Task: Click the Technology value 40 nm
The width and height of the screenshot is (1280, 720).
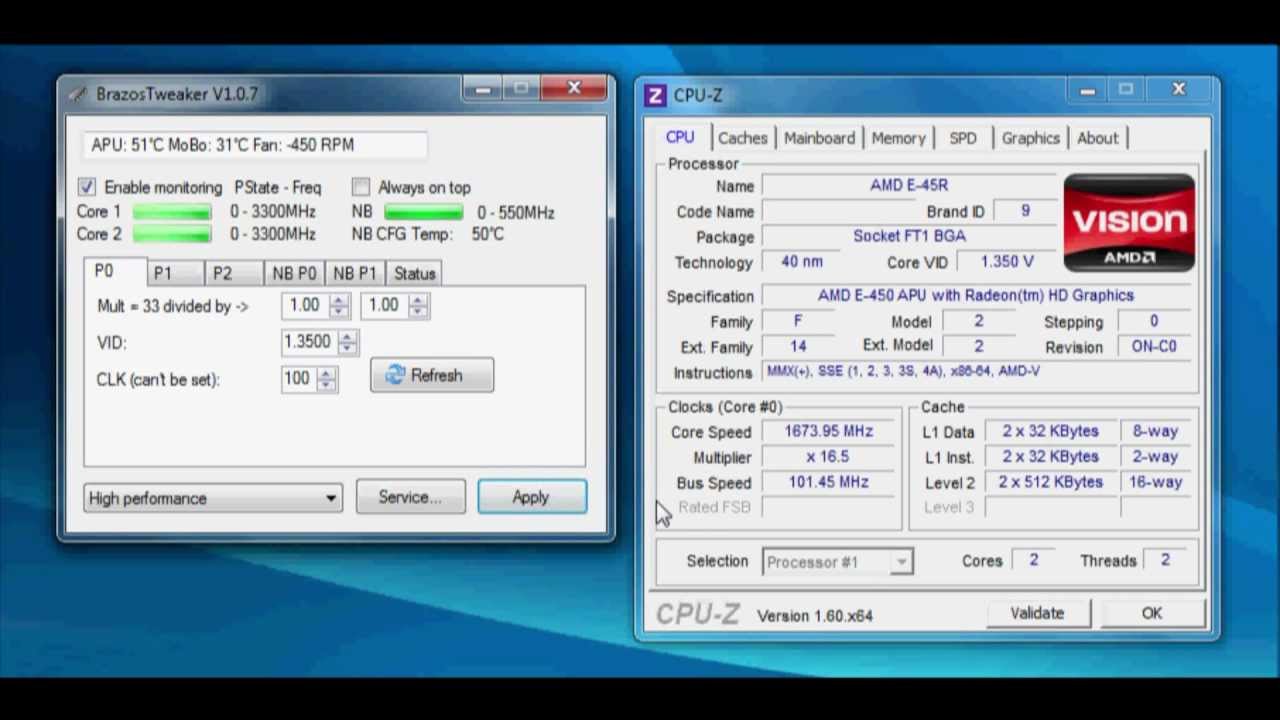Action: tap(802, 261)
